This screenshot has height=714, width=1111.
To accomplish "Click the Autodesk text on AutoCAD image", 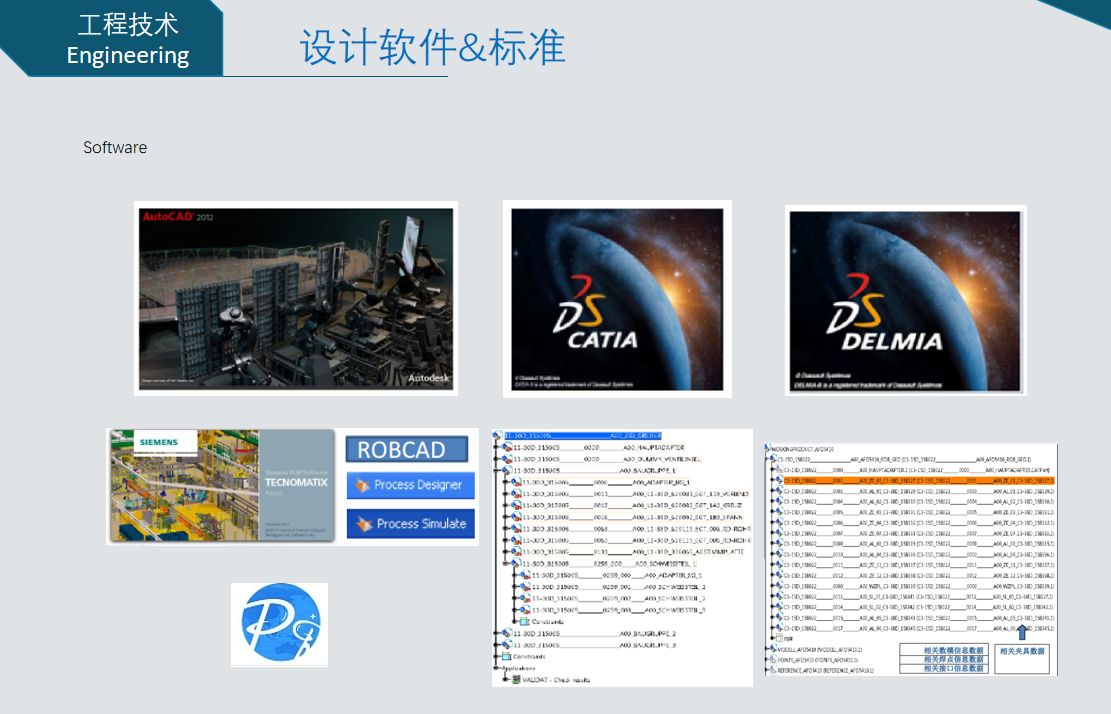I will [428, 378].
